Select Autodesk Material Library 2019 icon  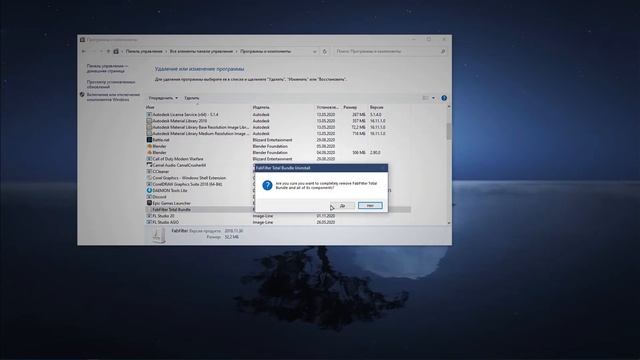point(149,121)
